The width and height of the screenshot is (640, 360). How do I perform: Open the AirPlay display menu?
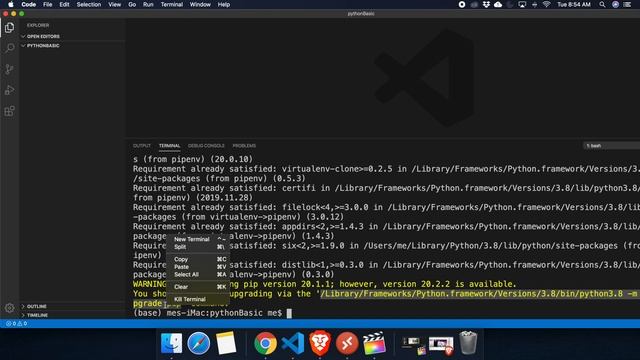[522, 4]
